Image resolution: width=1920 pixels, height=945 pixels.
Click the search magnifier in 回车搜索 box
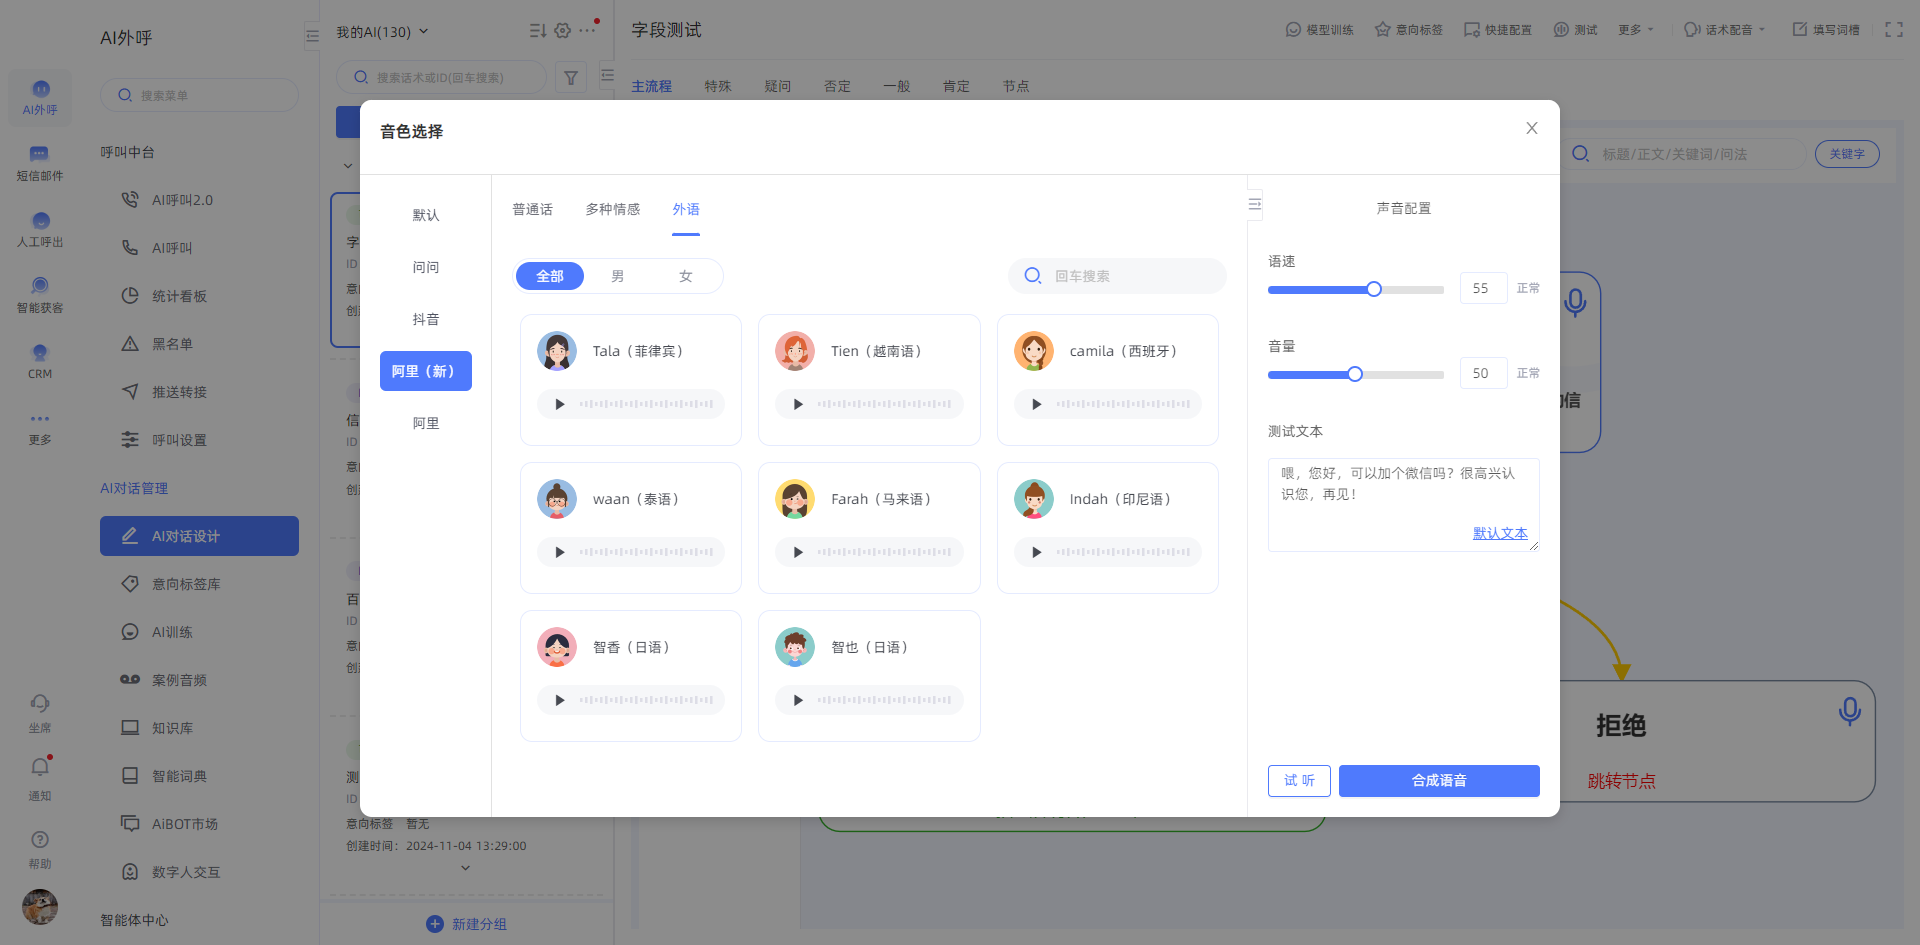[x=1033, y=276]
